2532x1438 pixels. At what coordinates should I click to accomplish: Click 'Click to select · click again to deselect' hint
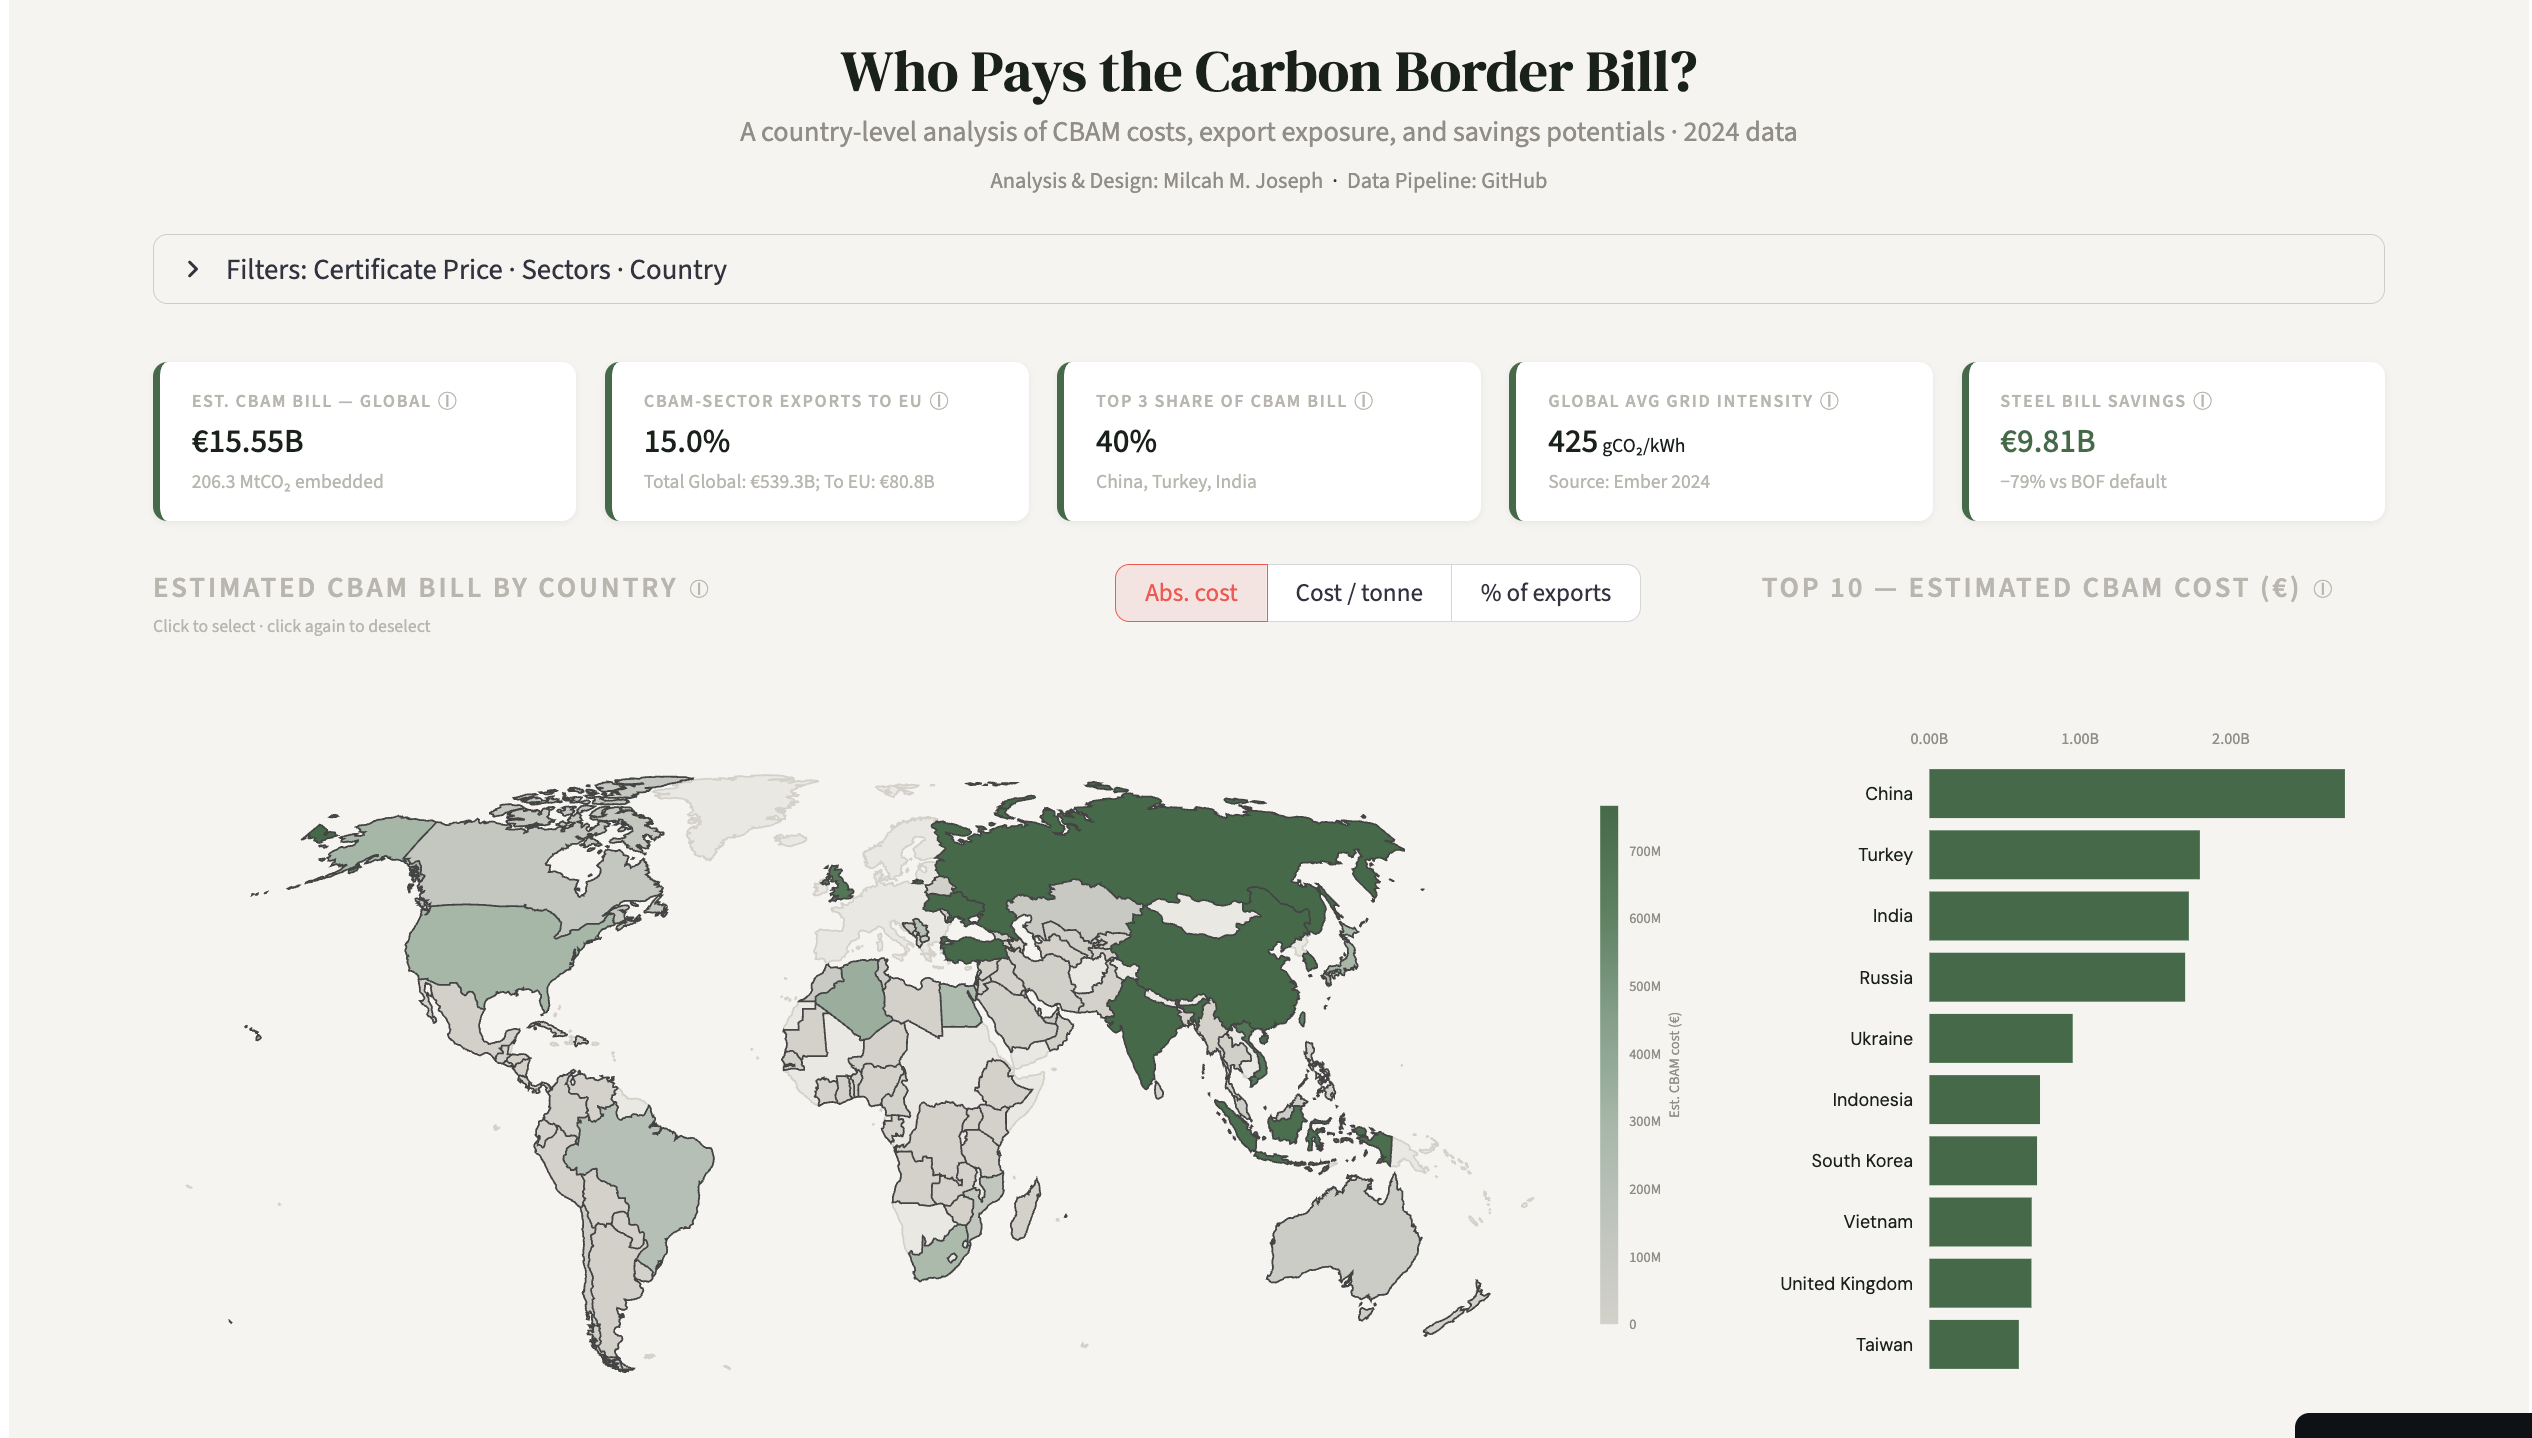[x=291, y=626]
